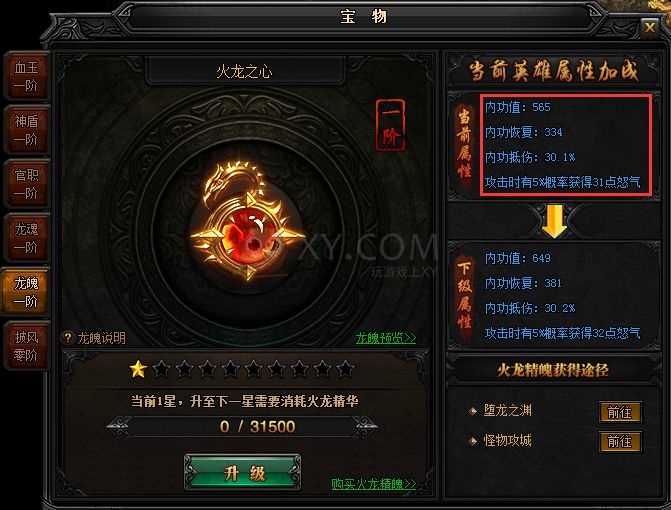The width and height of the screenshot is (671, 510).
Task: Switch to the 血玉 一阶 tab
Action: [x=27, y=76]
